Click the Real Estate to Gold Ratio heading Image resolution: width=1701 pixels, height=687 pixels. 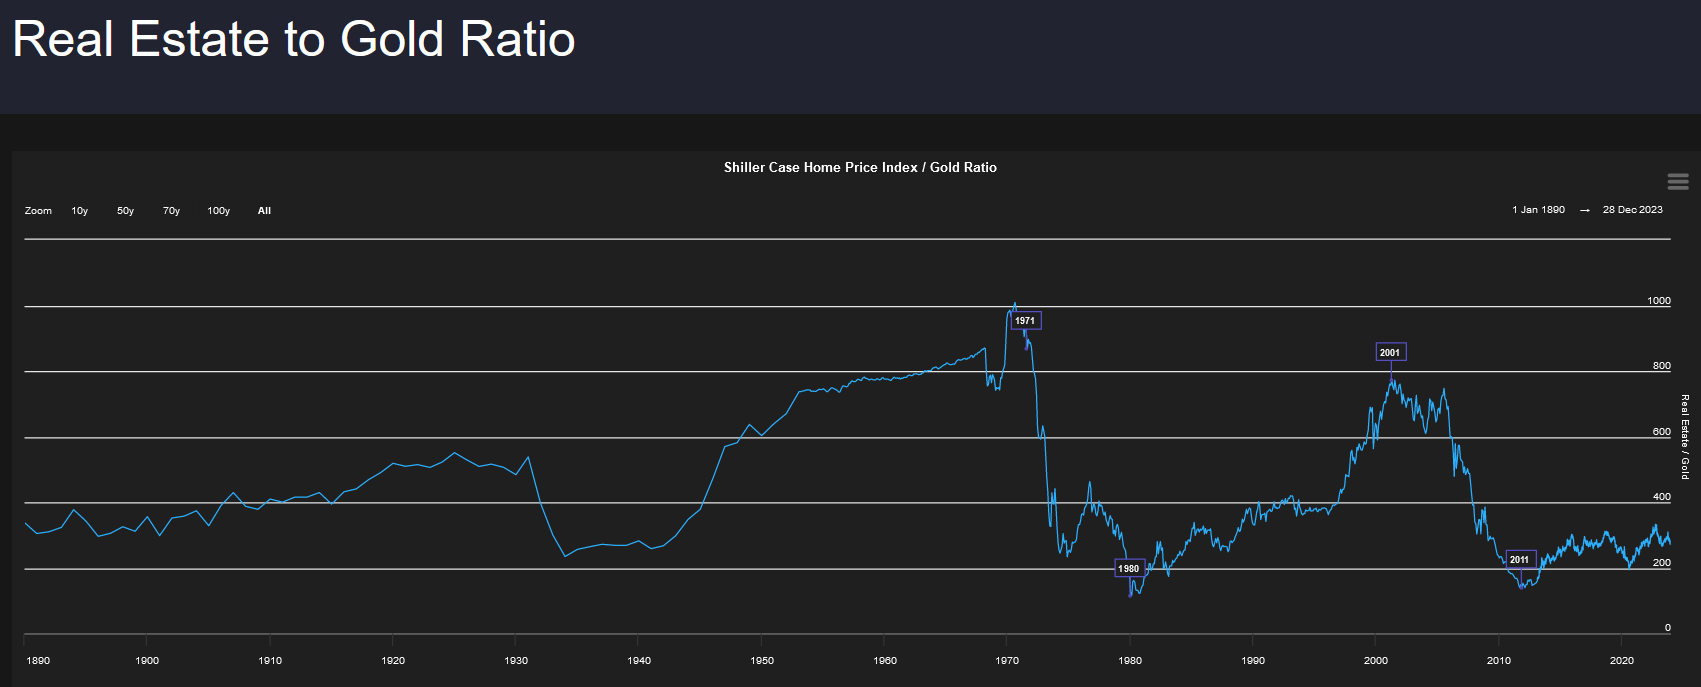coord(294,40)
